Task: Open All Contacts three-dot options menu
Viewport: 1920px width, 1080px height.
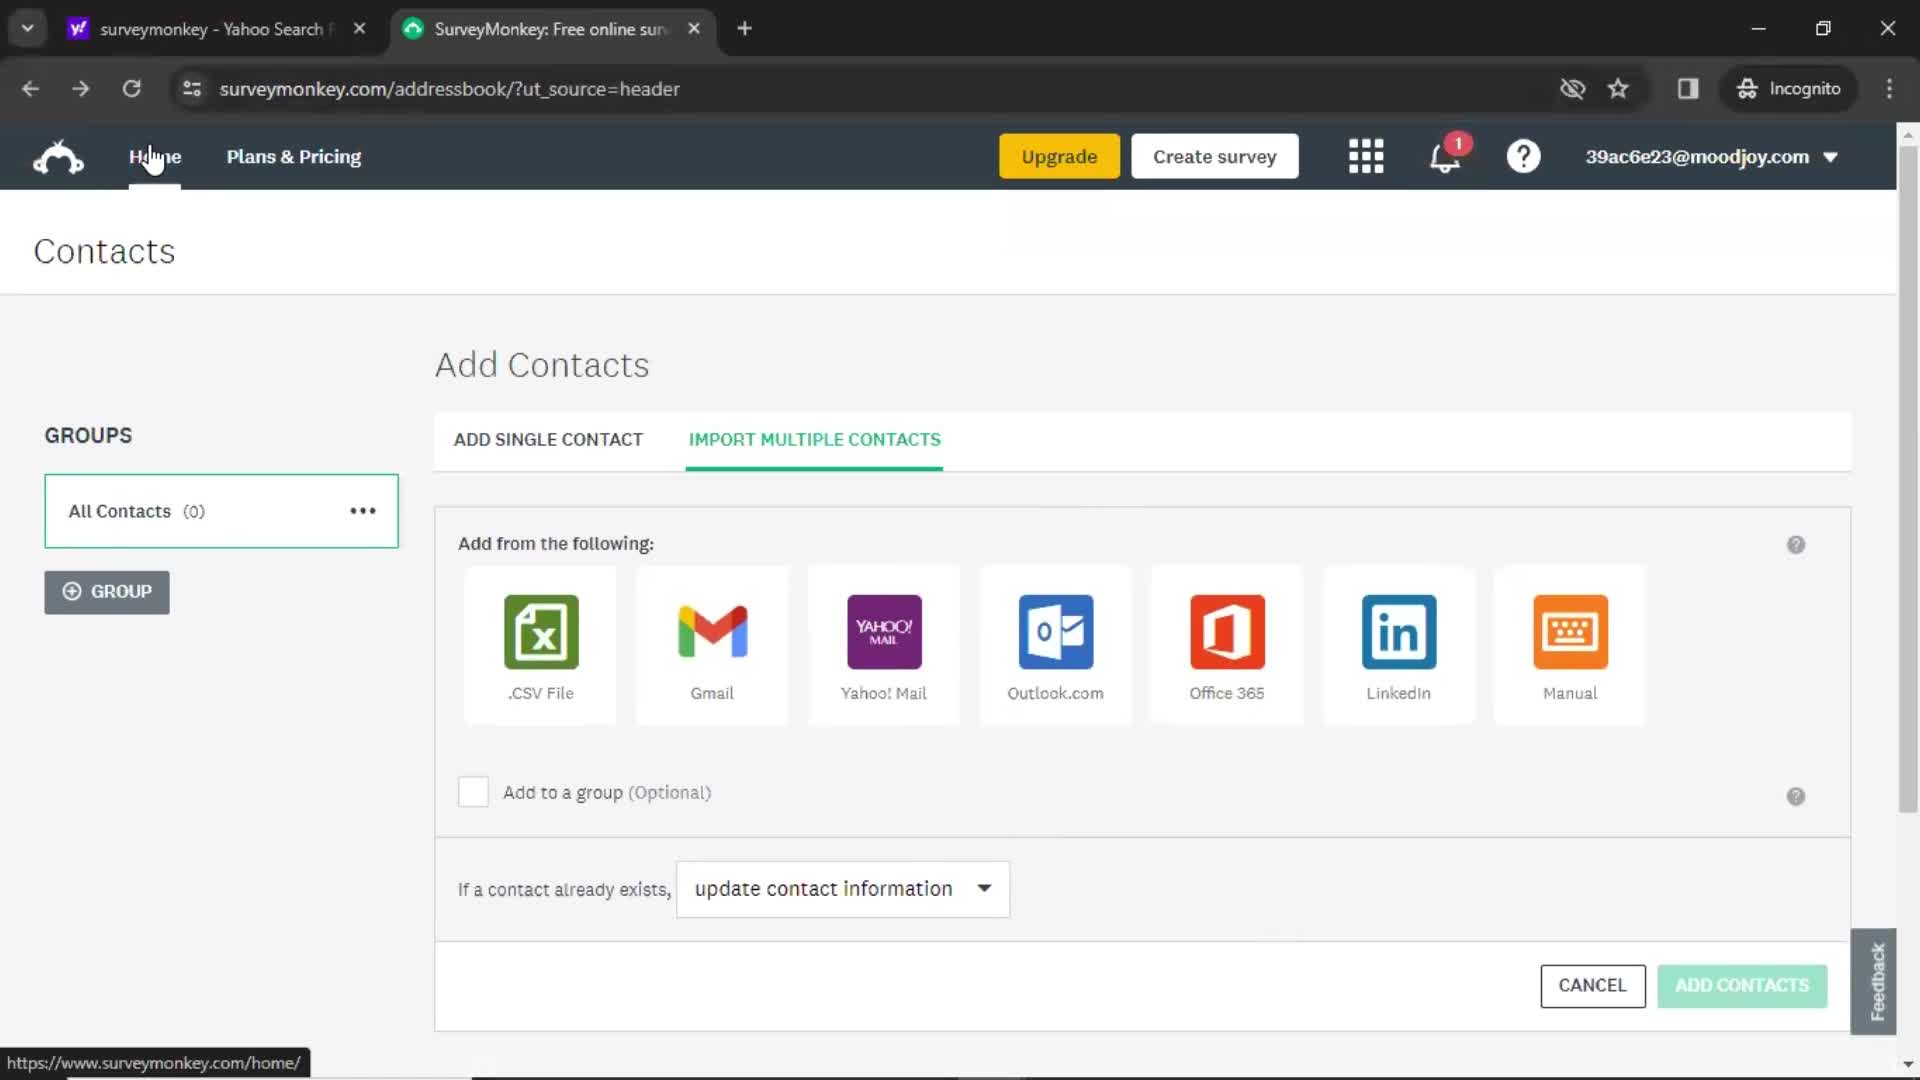Action: [x=363, y=511]
